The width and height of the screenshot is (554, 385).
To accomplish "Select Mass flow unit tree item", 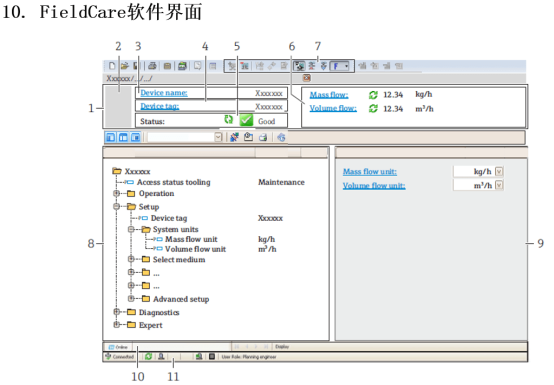I will pos(191,239).
